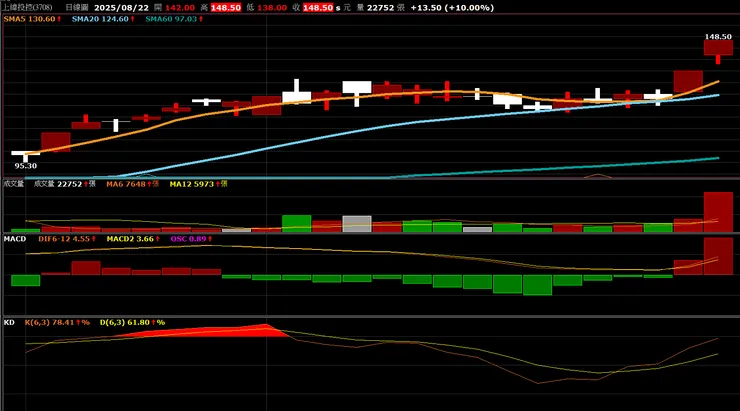This screenshot has width=740, height=411.
Task: Select the SMA20 124.60 legend
Action: point(103,19)
